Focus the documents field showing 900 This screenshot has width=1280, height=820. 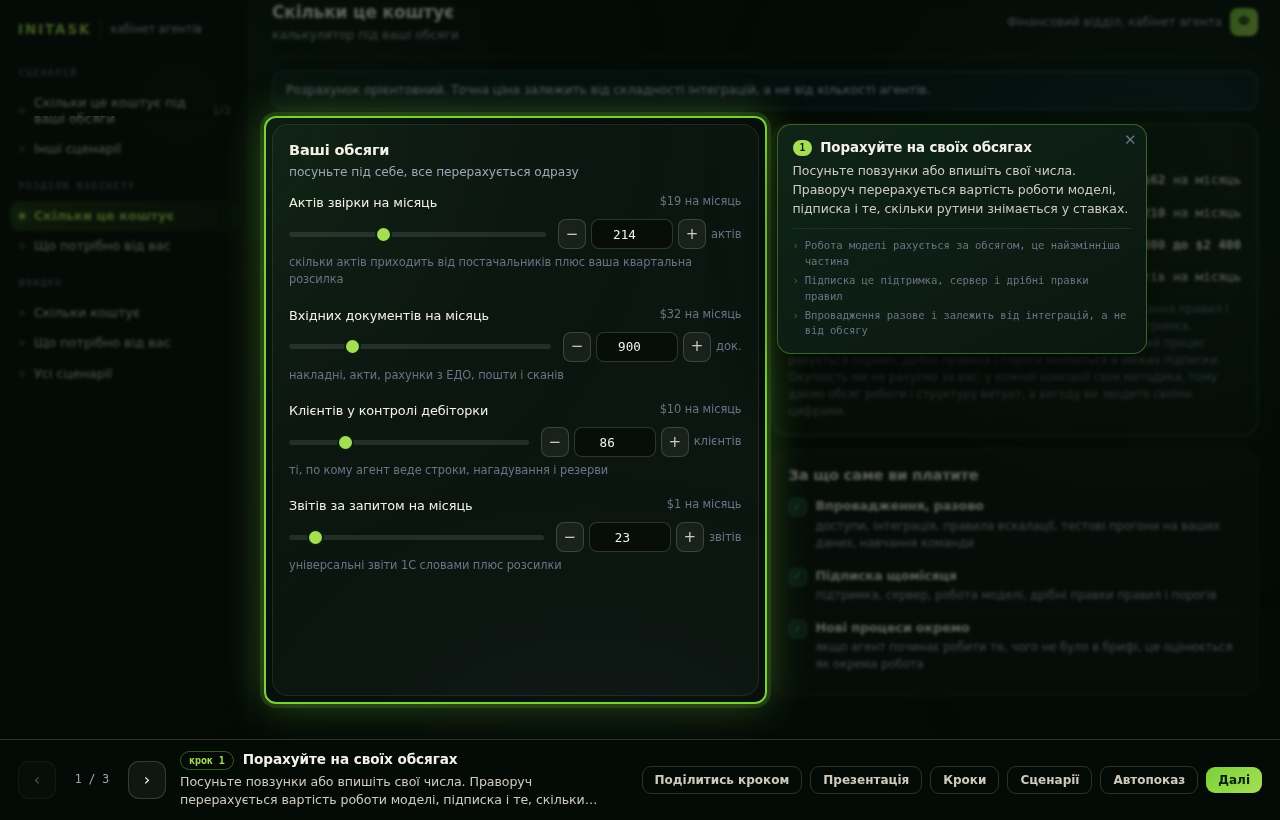pyautogui.click(x=637, y=347)
